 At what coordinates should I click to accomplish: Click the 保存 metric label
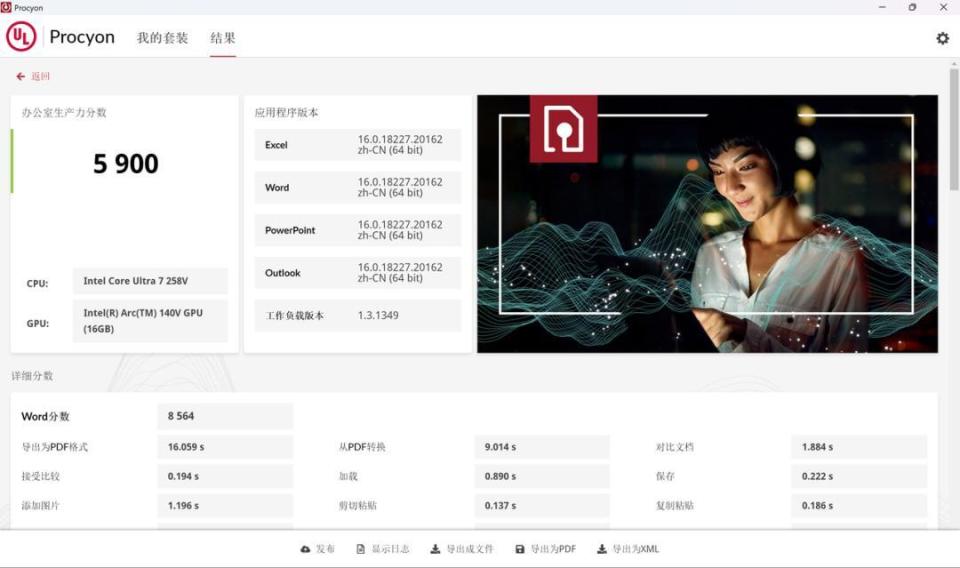click(665, 476)
